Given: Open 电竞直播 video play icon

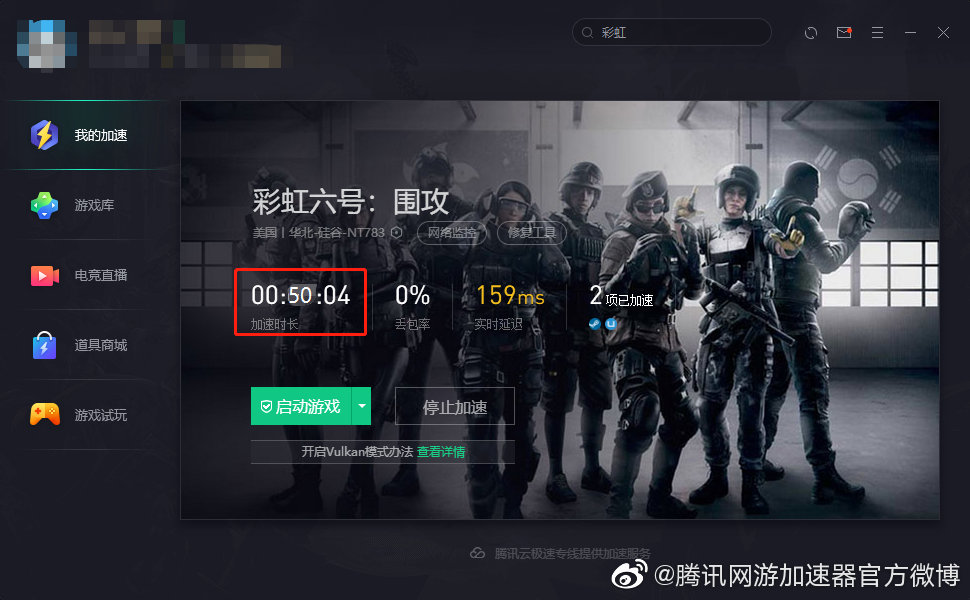Looking at the screenshot, I should pos(45,275).
